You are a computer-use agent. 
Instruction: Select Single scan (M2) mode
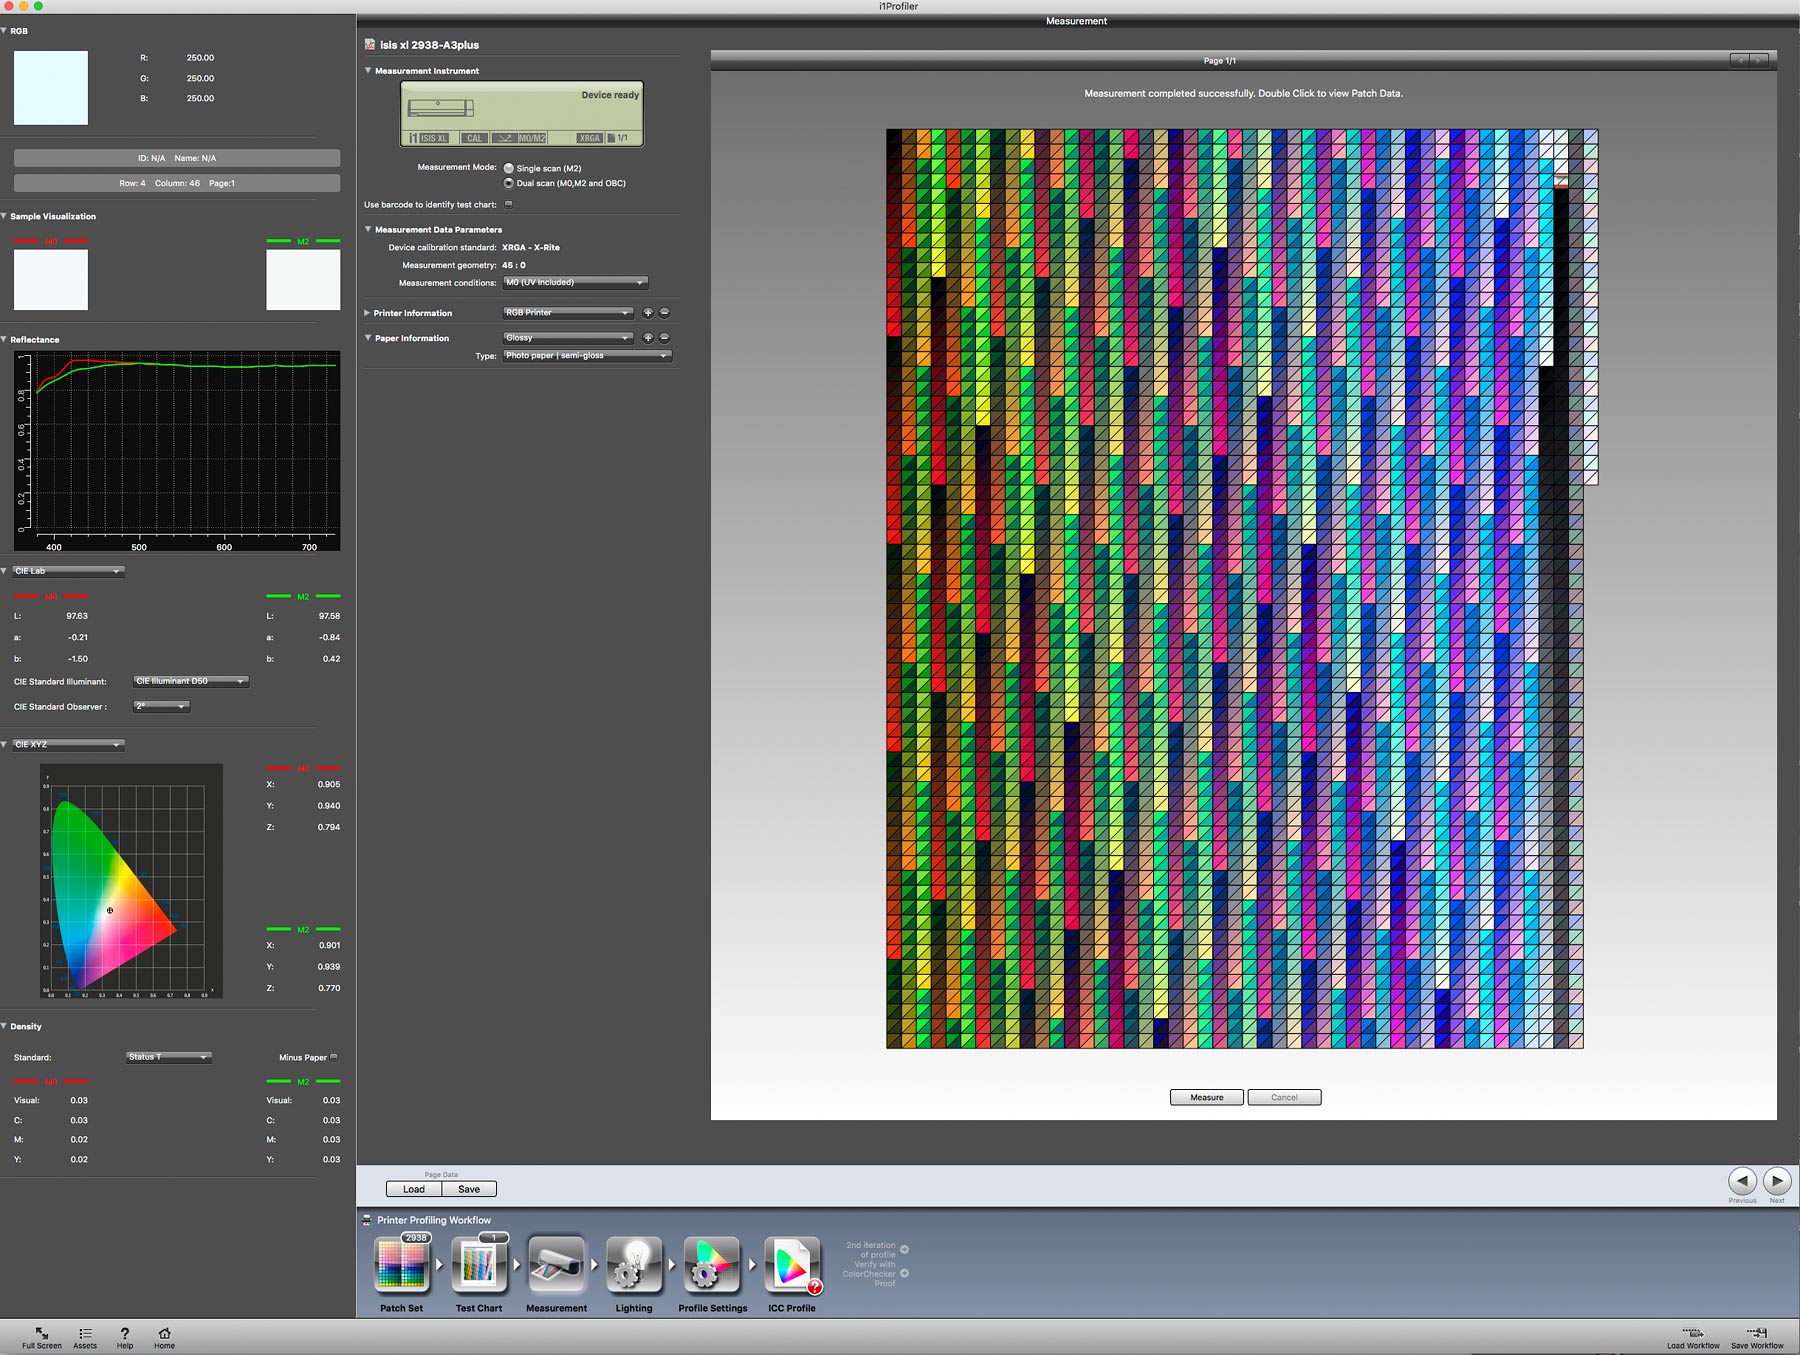509,168
